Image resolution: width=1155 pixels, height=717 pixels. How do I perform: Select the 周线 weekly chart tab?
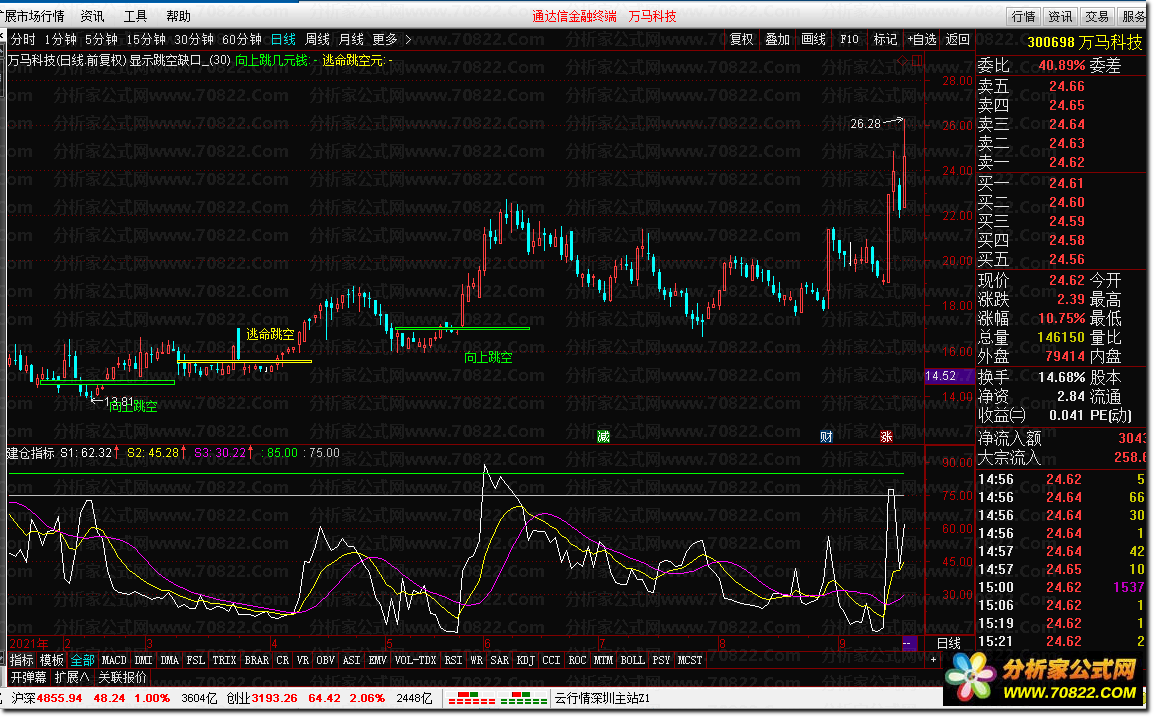(317, 40)
